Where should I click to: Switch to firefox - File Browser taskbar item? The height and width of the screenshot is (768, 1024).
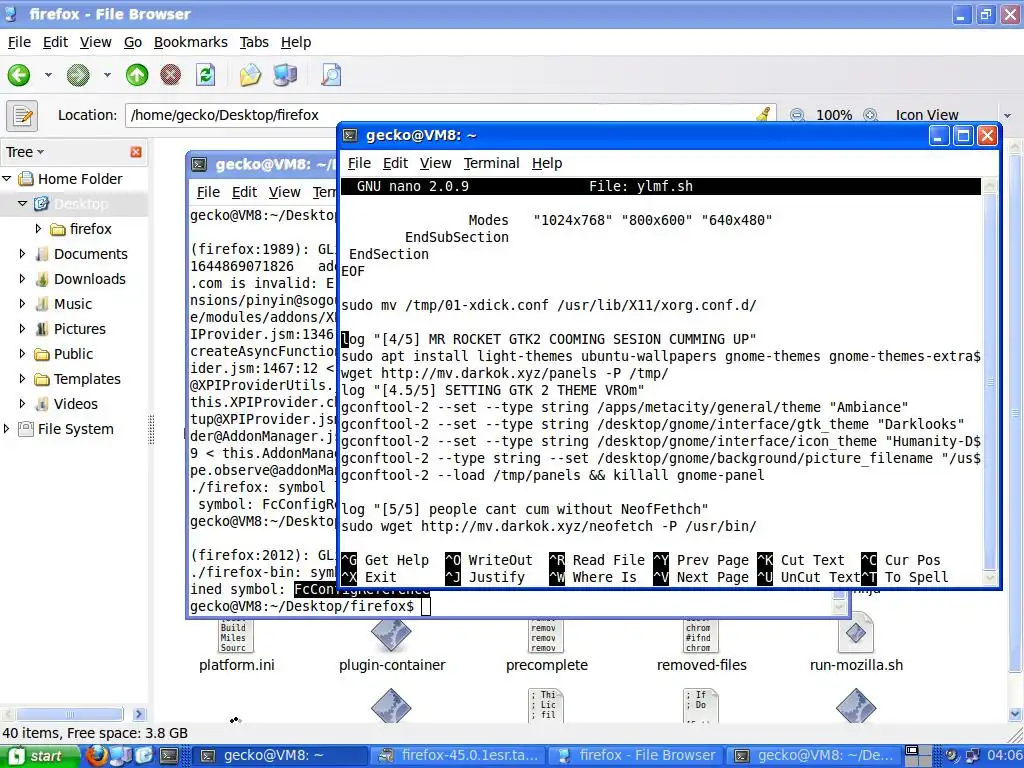point(637,756)
